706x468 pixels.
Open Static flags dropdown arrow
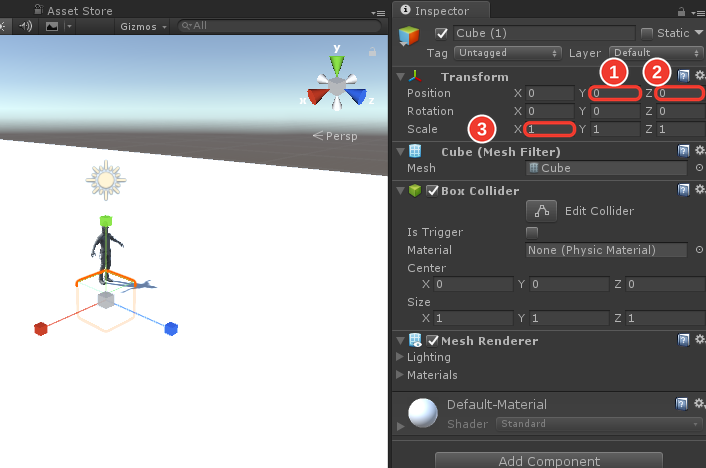tap(699, 32)
